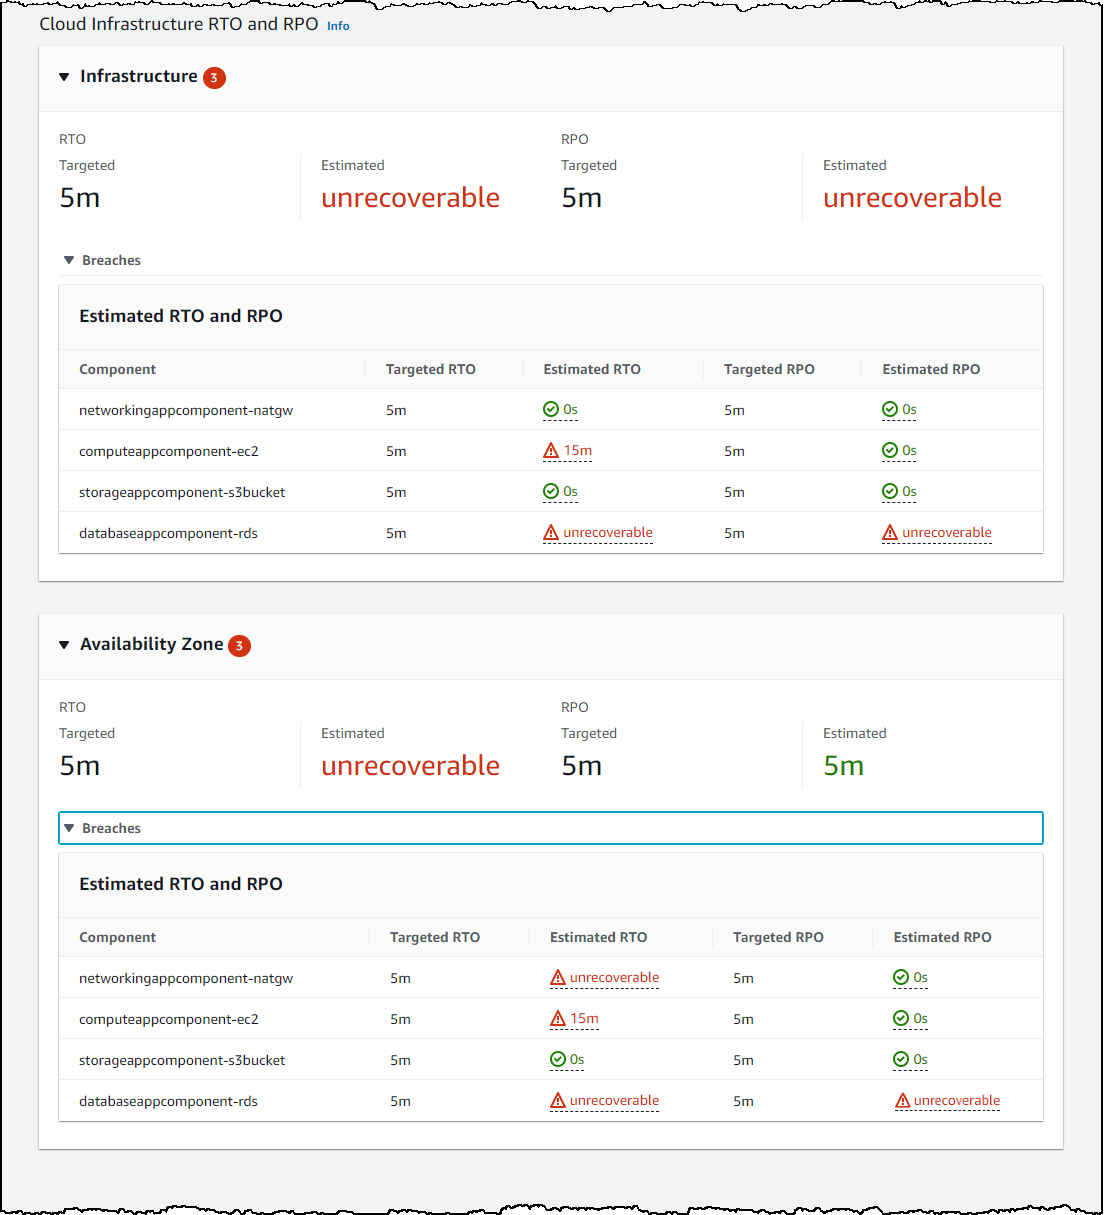
Task: Click the green check icon for natgw Estimated RPO
Action: (889, 409)
